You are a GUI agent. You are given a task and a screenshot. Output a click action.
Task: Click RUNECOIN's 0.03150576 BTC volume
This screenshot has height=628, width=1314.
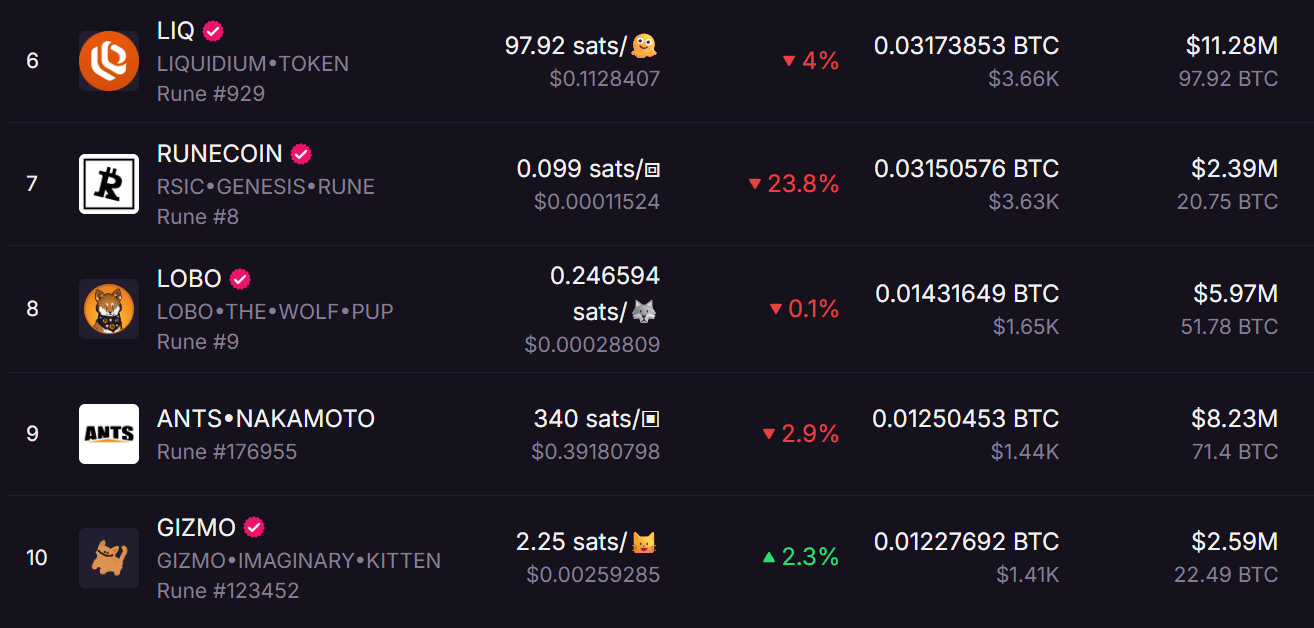tap(967, 169)
